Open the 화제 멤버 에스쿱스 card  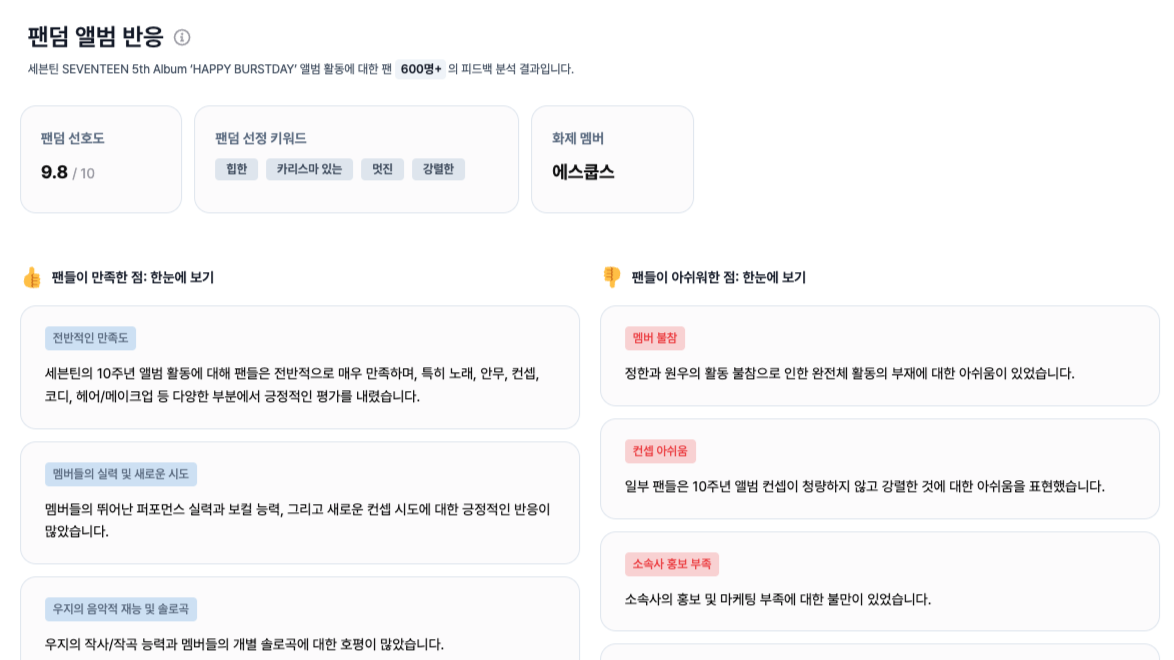click(611, 160)
